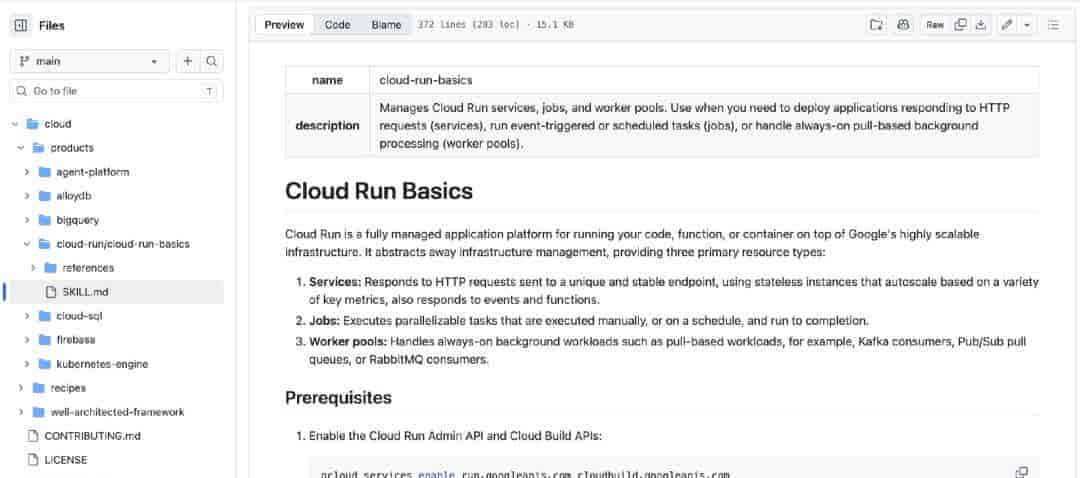The width and height of the screenshot is (1080, 478).
Task: Expand the agent-platform folder
Action: 27,172
